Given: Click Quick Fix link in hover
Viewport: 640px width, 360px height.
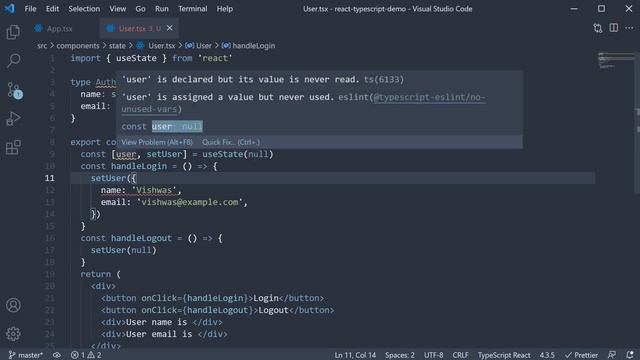Looking at the screenshot, I should pyautogui.click(x=231, y=142).
